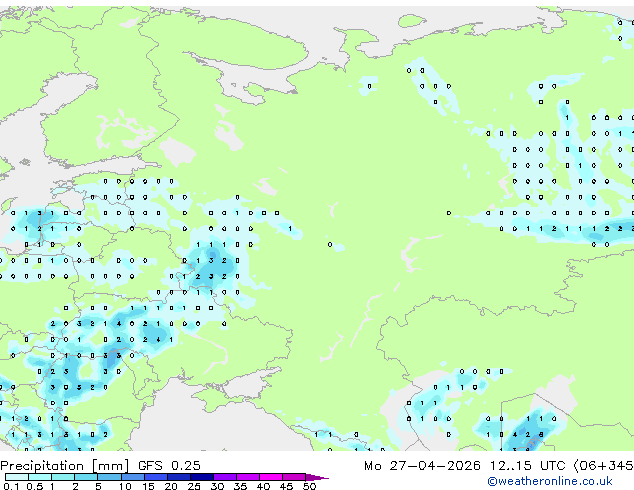Pick the 45–50 mm legend swatch

click(294, 477)
